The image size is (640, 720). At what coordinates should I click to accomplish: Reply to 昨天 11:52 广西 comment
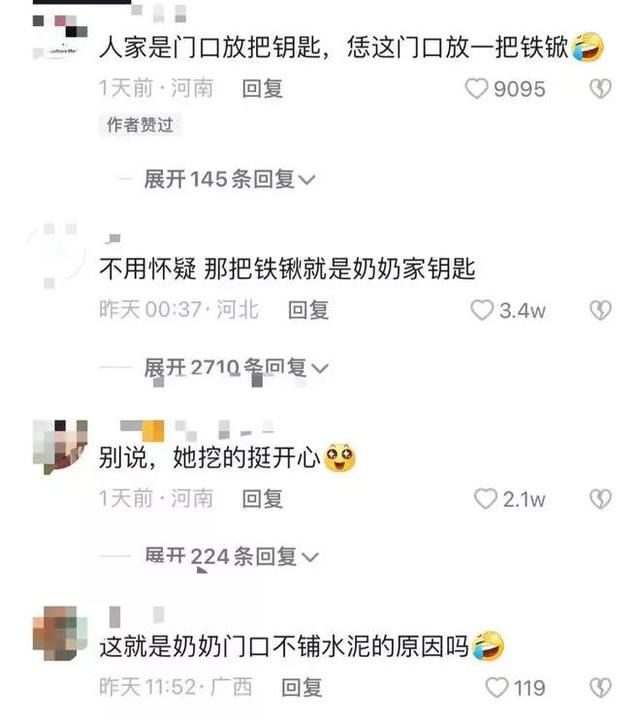(x=302, y=687)
